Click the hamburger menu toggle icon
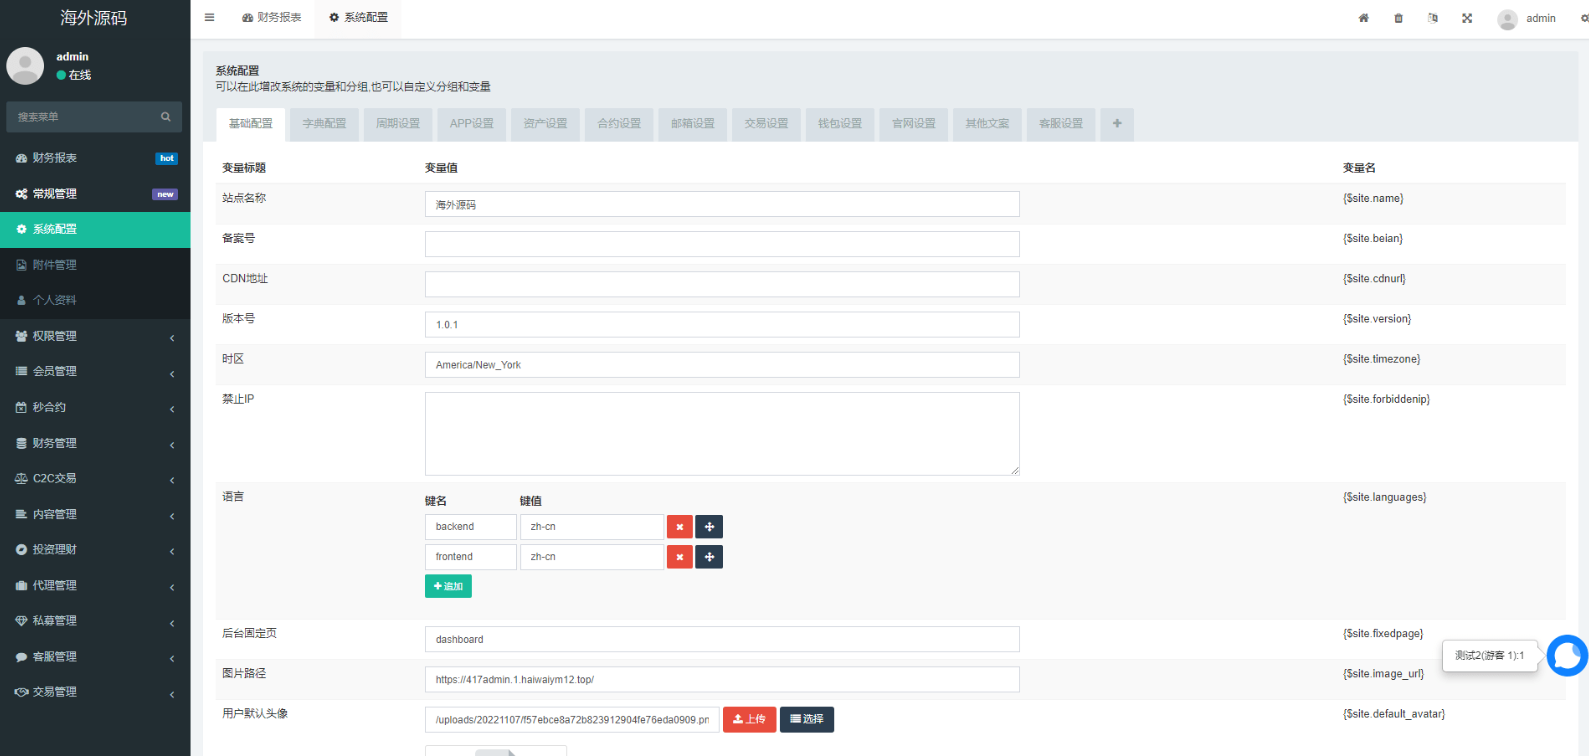 tap(209, 18)
